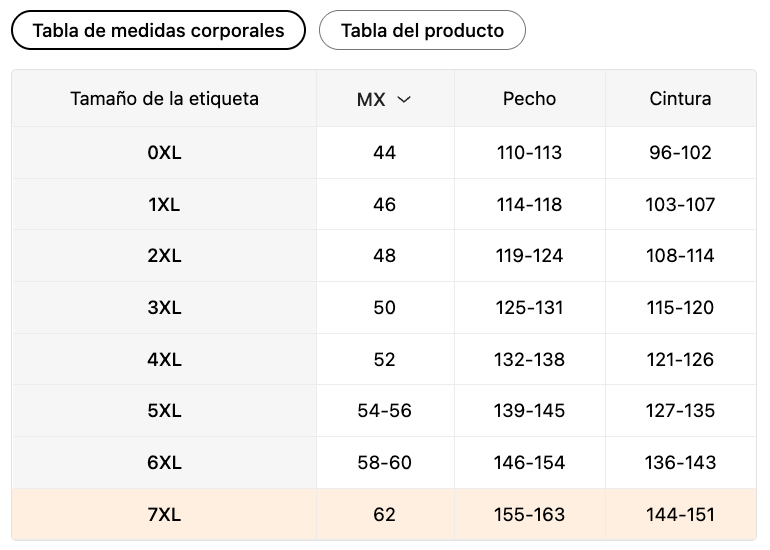
Task: Click the 144-151 Cintura cell
Action: 680,515
